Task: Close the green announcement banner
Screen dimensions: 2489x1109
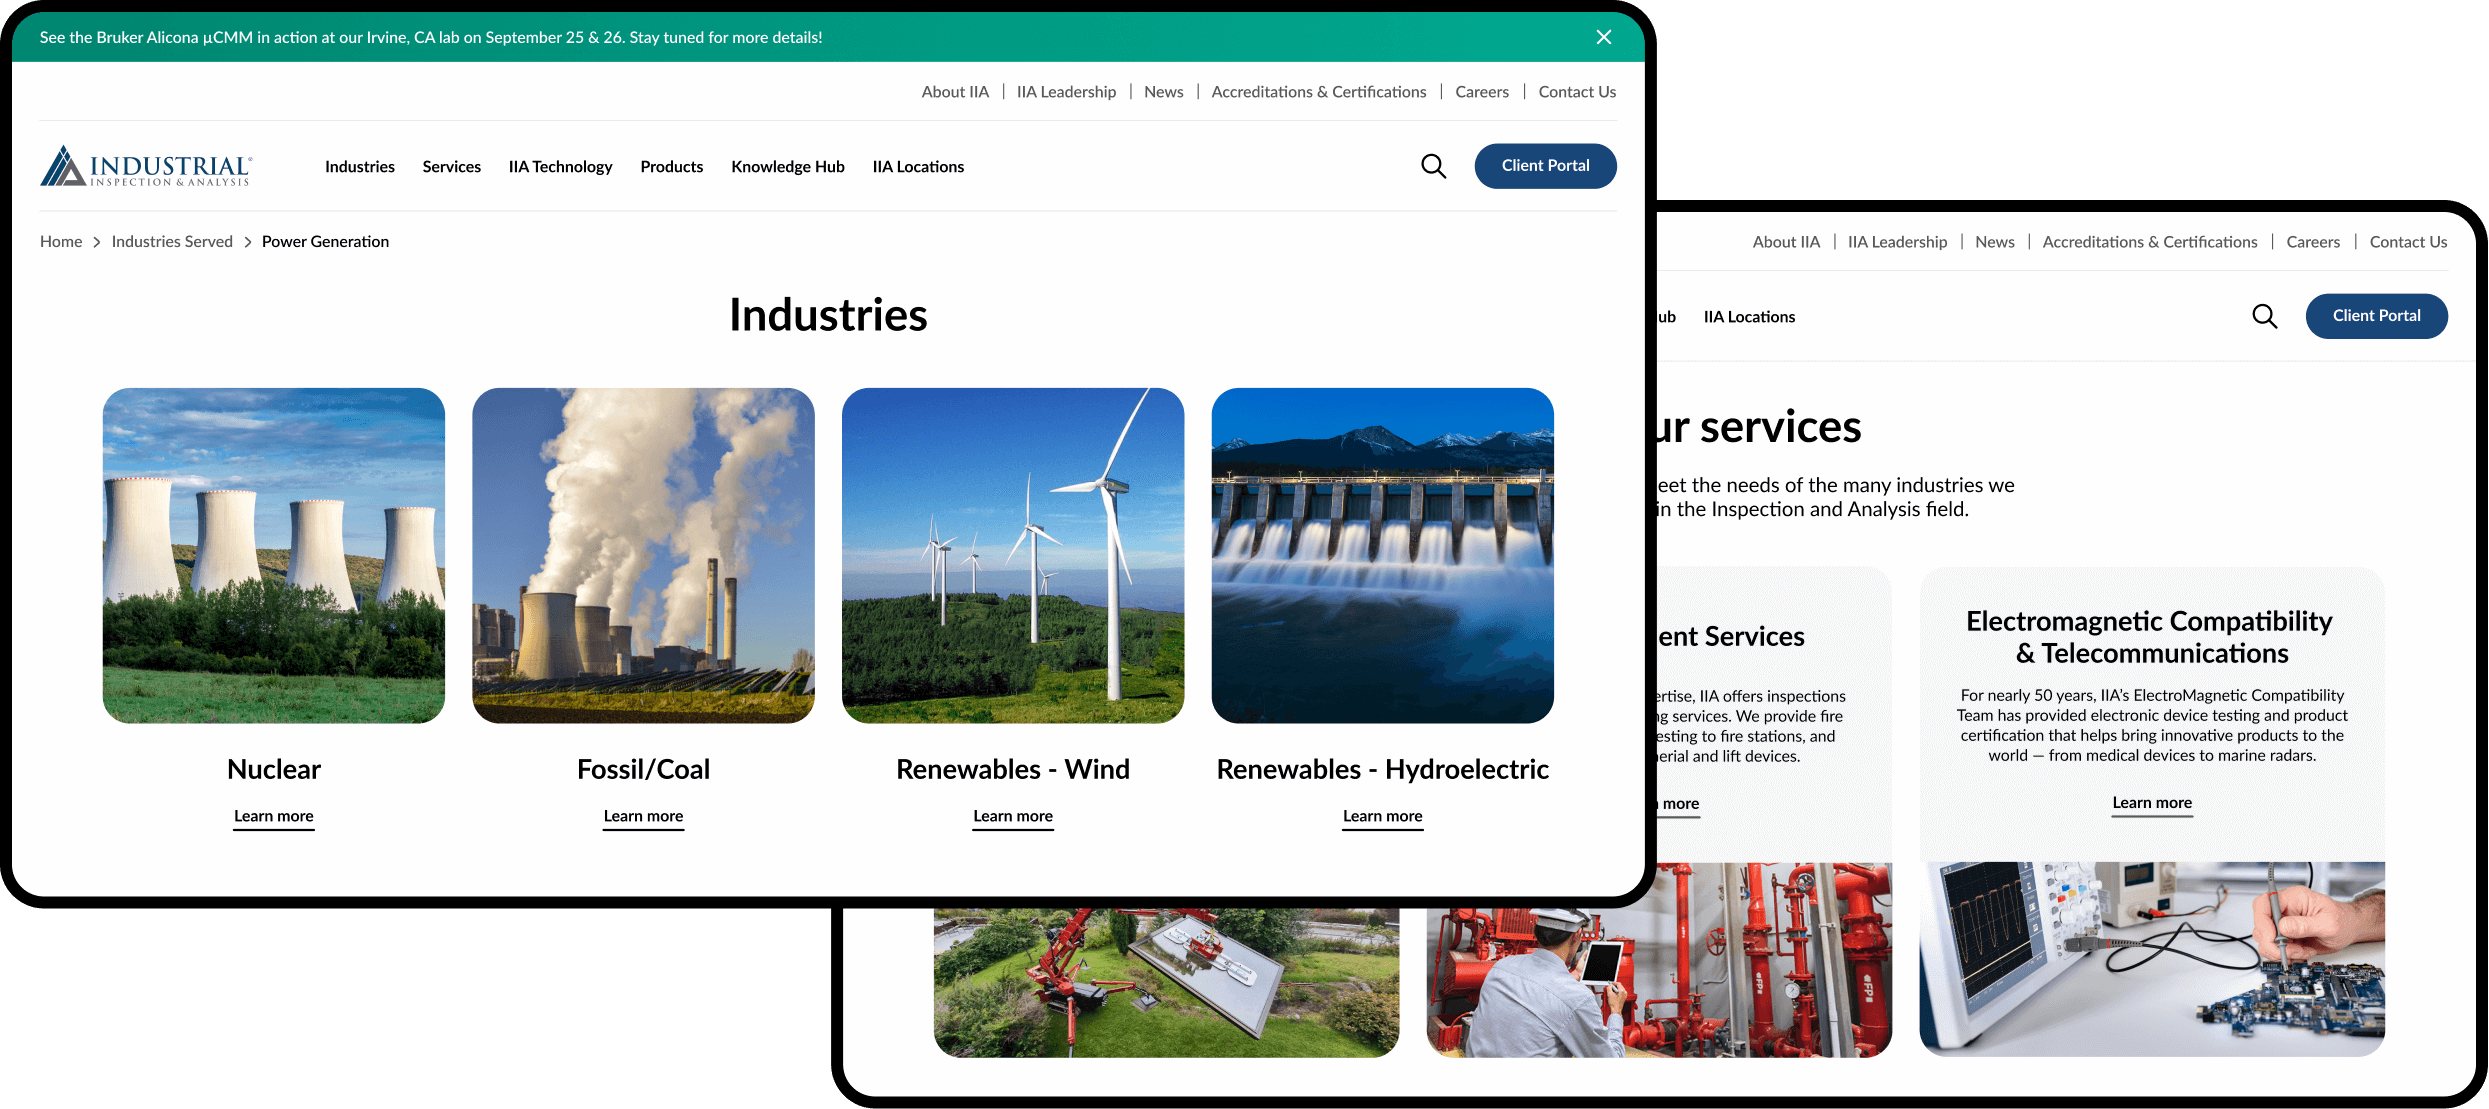Action: click(x=1604, y=37)
